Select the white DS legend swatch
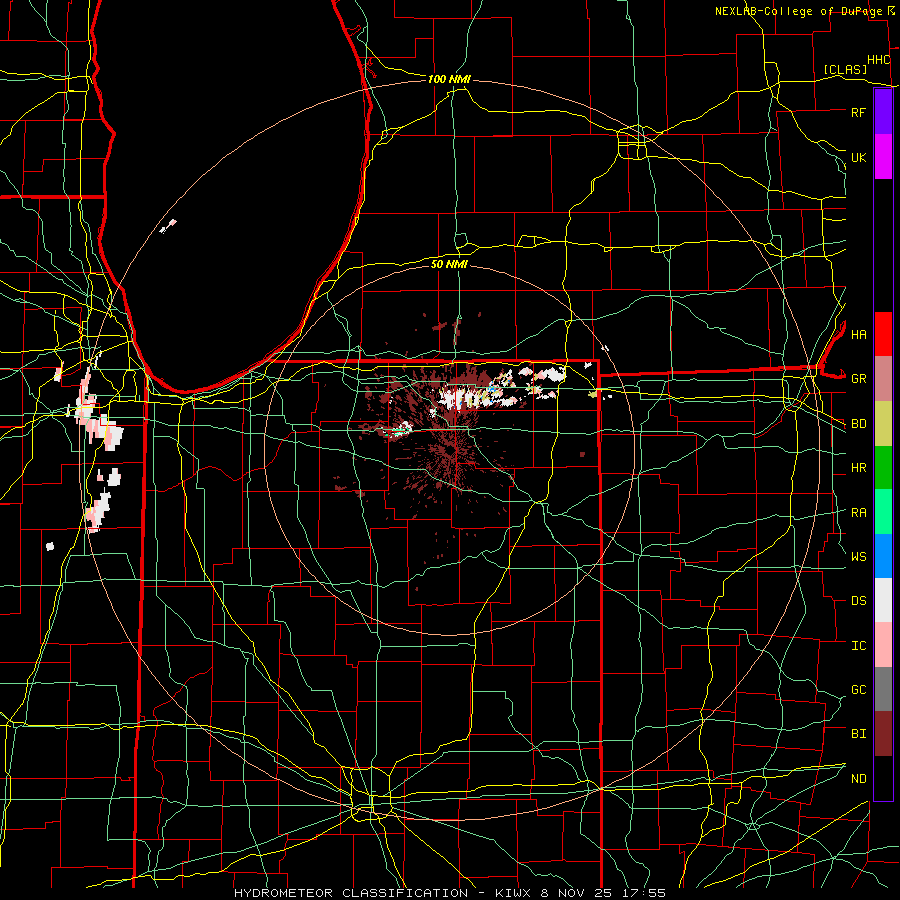The height and width of the screenshot is (900, 900). pyautogui.click(x=883, y=600)
